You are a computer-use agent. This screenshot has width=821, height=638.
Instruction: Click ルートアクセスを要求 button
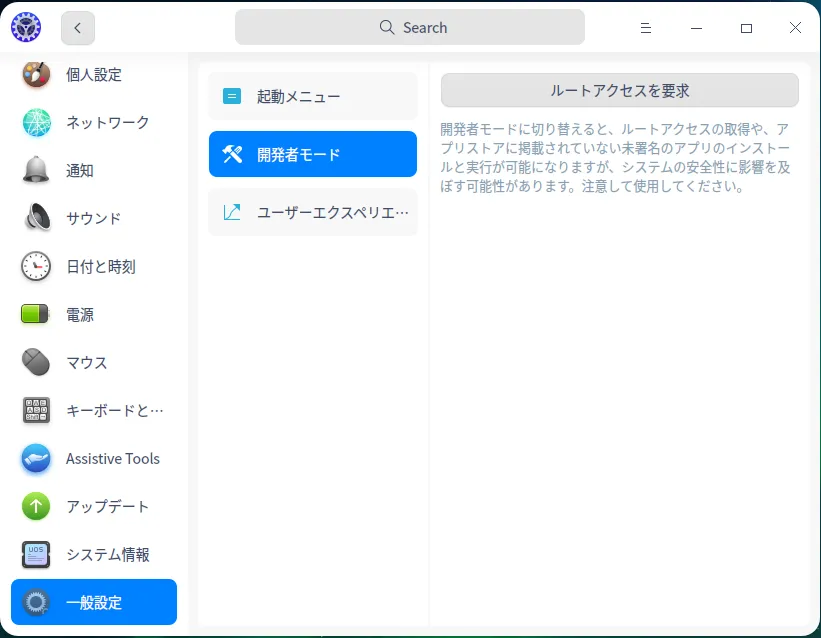tap(620, 90)
